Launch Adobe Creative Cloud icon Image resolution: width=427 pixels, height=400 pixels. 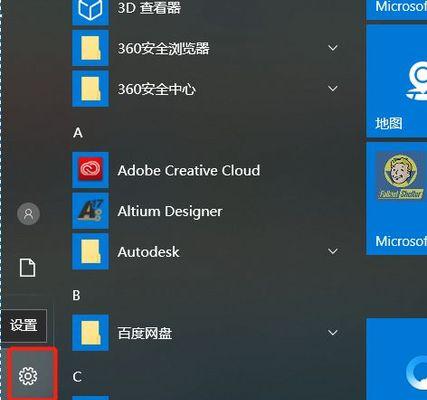(90, 170)
